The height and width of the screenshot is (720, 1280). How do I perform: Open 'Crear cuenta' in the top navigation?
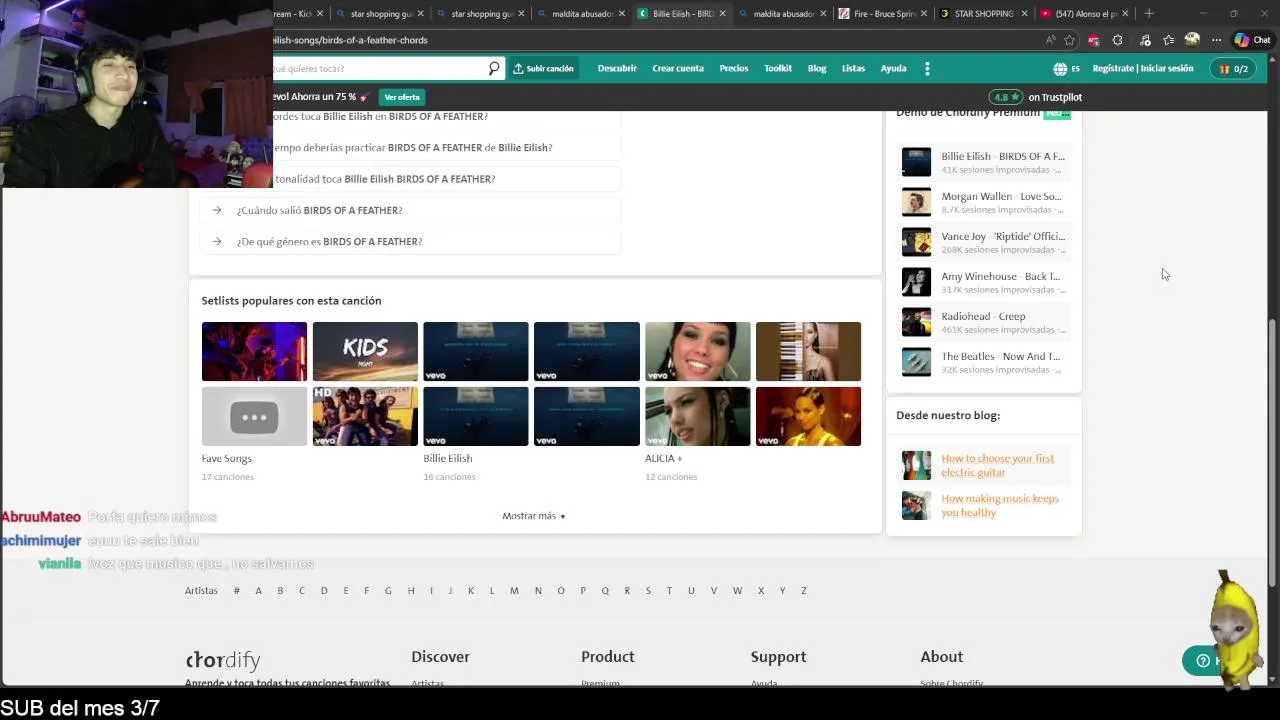pos(678,69)
